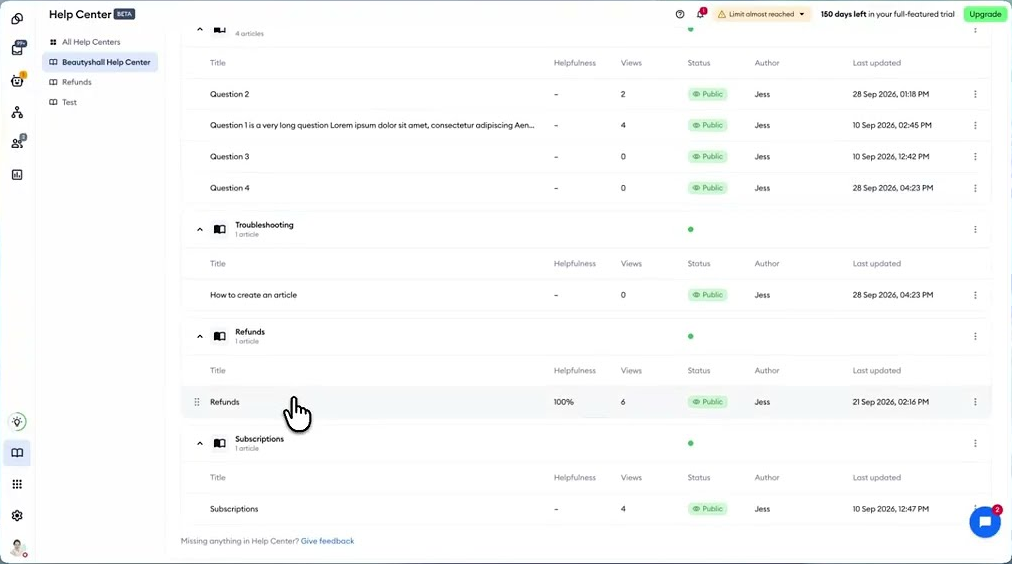Open more options for Subscriptions category

click(975, 443)
